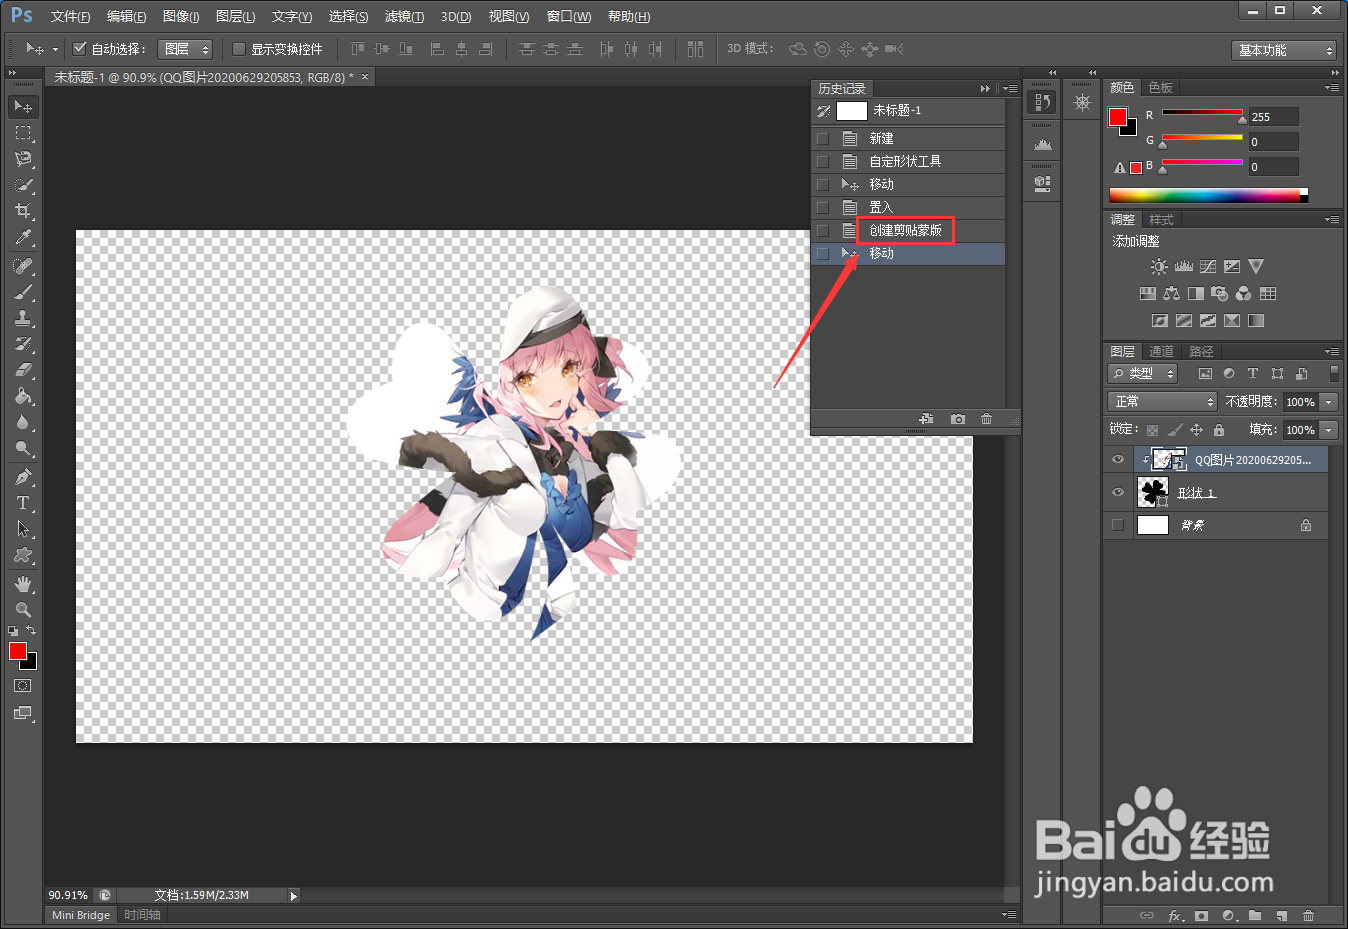Select the Crop tool
1348x929 pixels.
22,211
